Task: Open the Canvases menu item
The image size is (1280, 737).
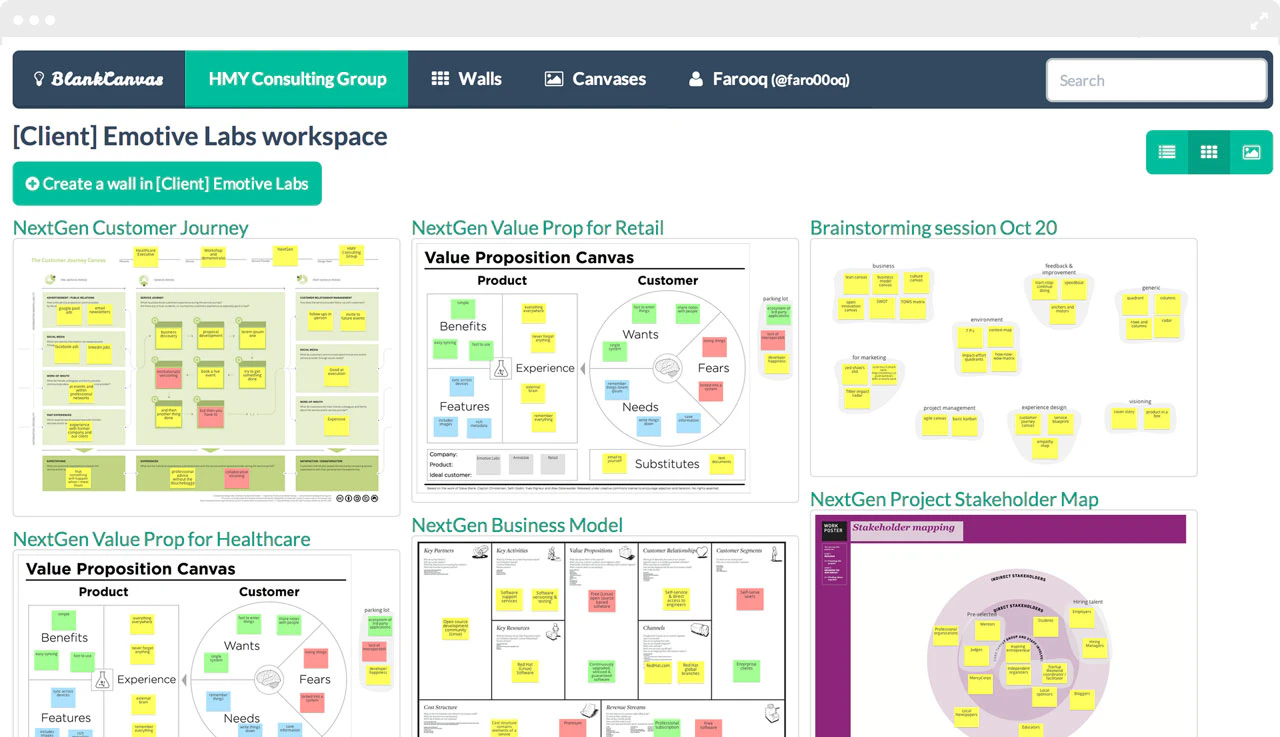Action: 595,79
